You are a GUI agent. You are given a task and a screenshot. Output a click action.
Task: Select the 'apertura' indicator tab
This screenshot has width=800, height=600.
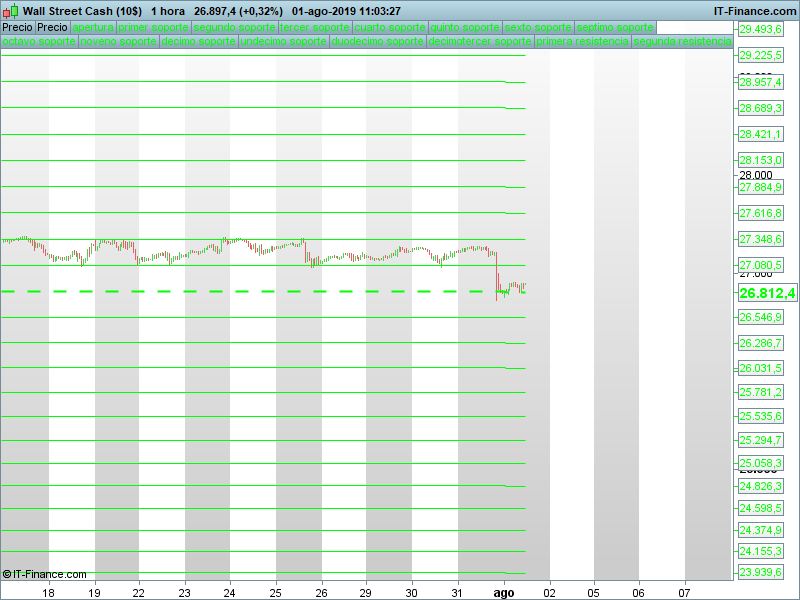tap(93, 28)
